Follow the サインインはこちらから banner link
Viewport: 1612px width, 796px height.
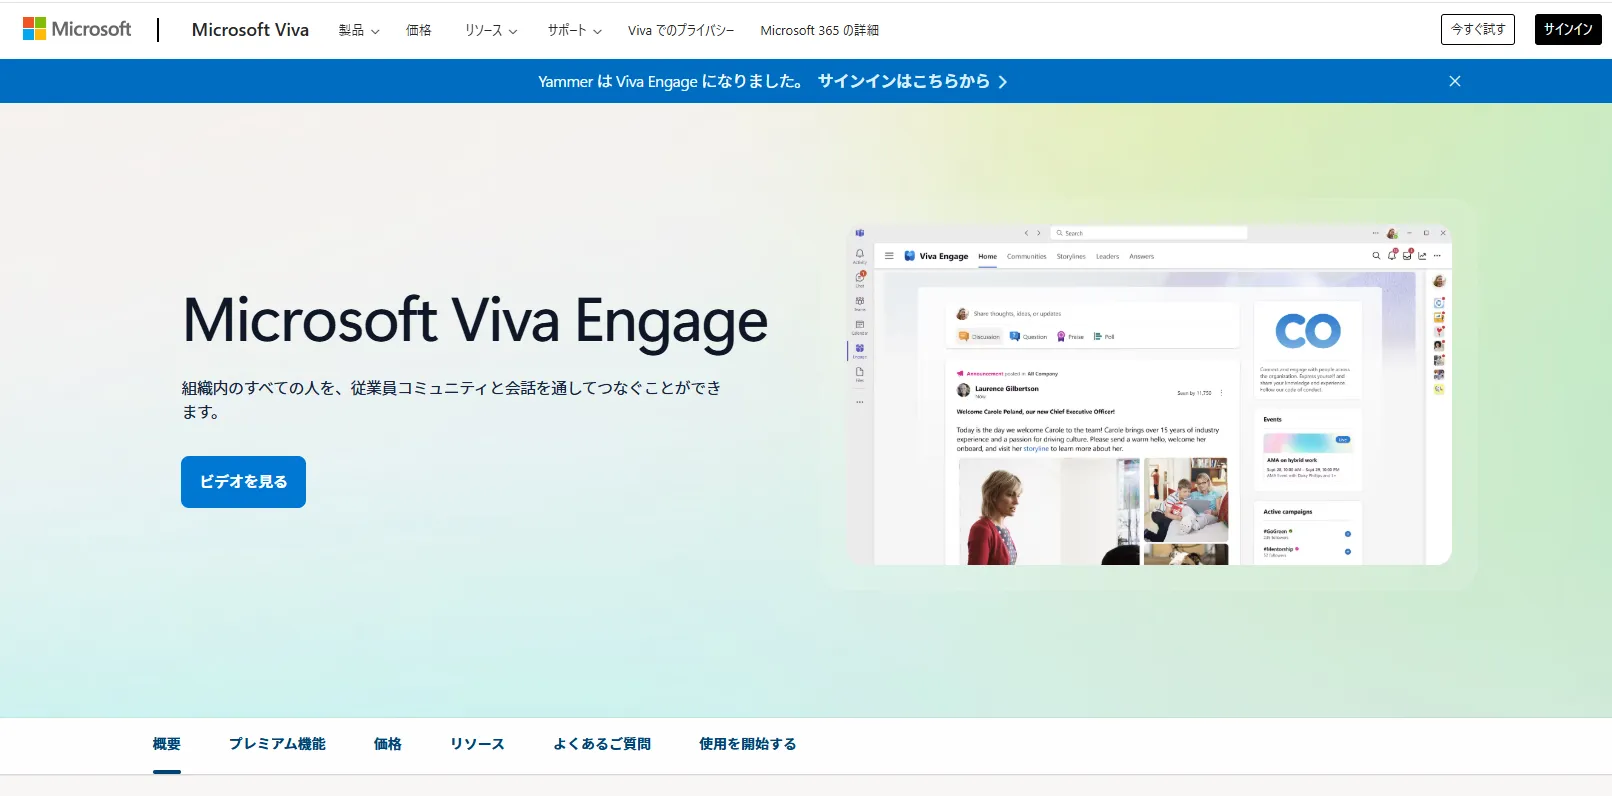tap(912, 81)
